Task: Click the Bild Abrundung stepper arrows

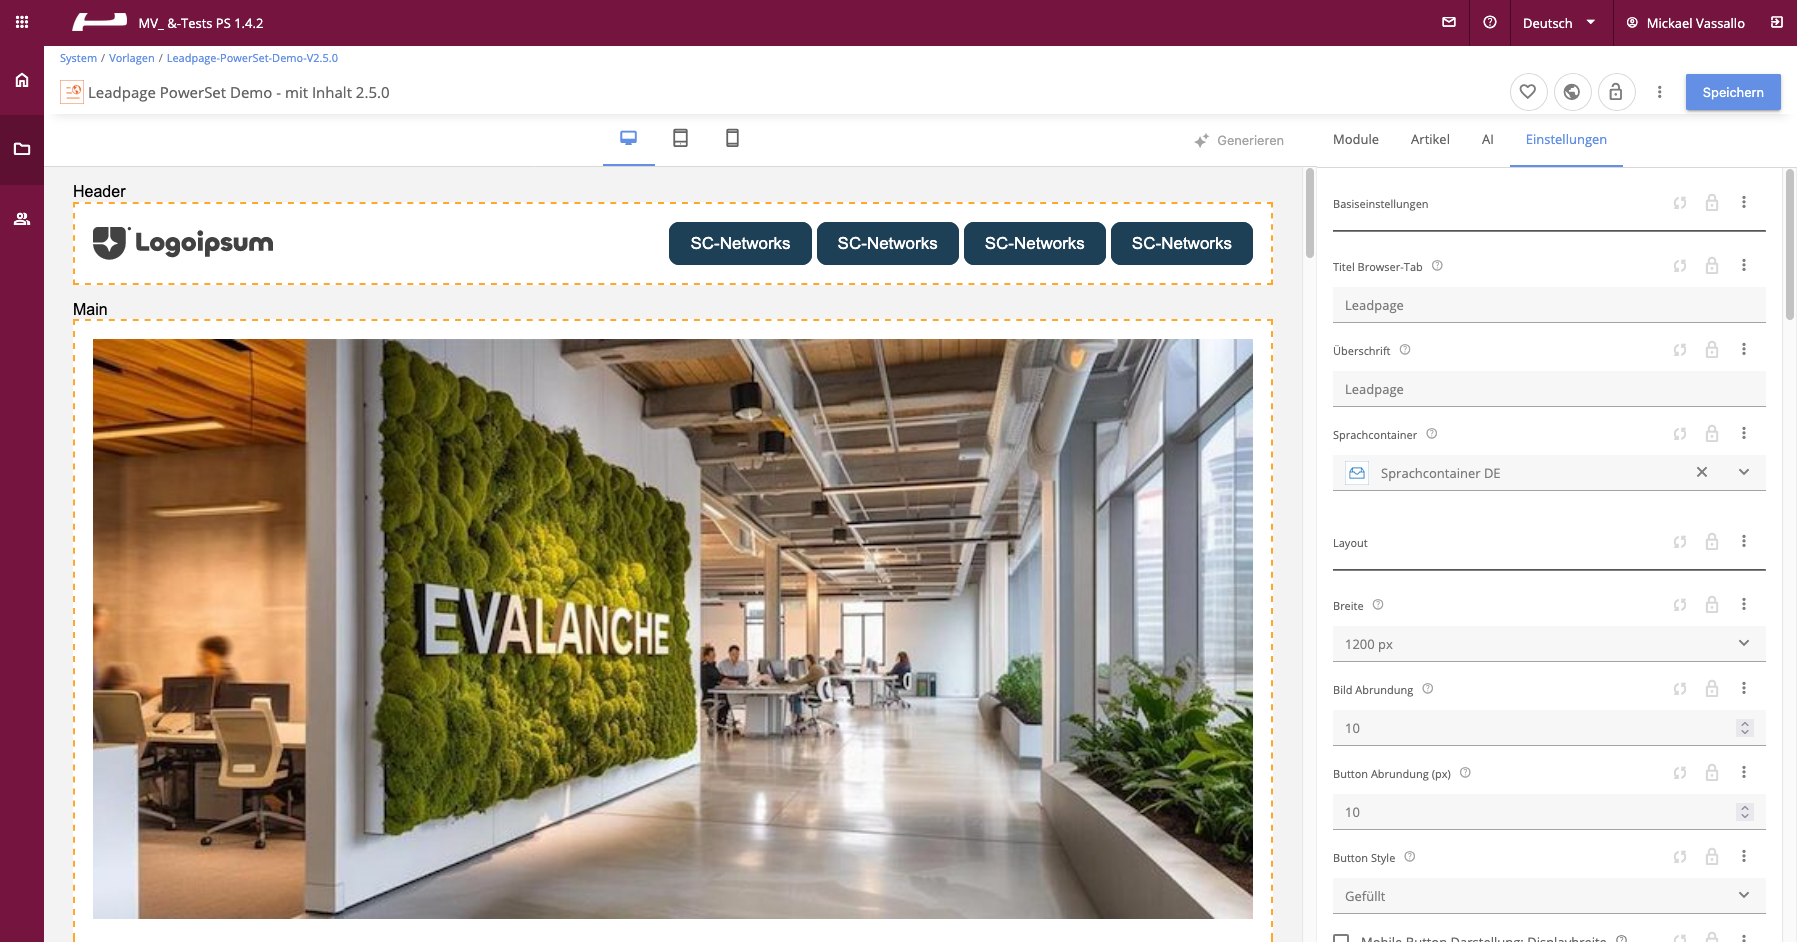Action: (1744, 728)
